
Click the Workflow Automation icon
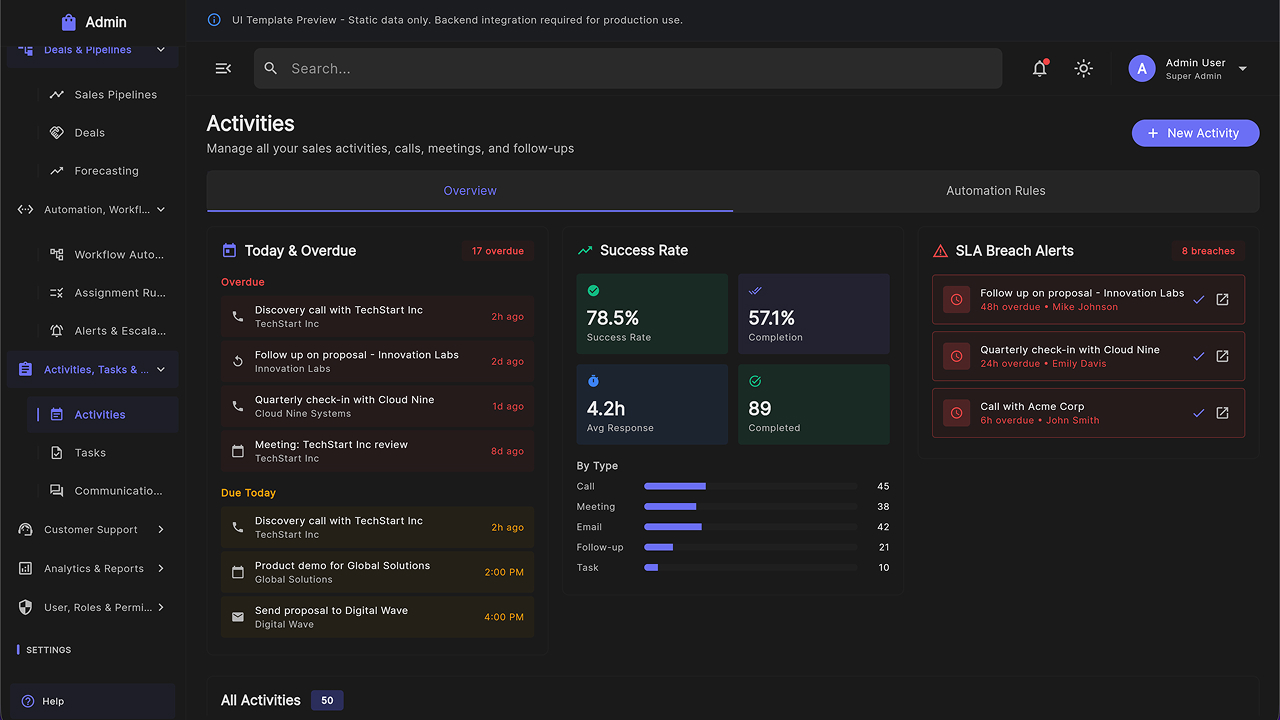click(57, 255)
